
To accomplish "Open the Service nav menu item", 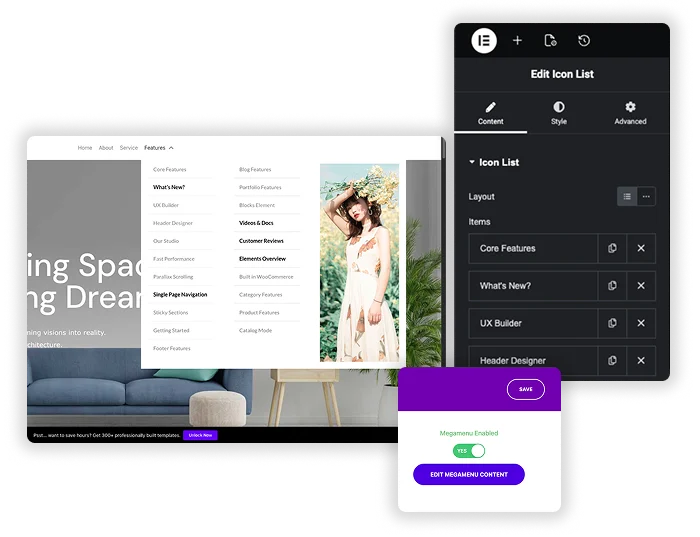I will 129,148.
